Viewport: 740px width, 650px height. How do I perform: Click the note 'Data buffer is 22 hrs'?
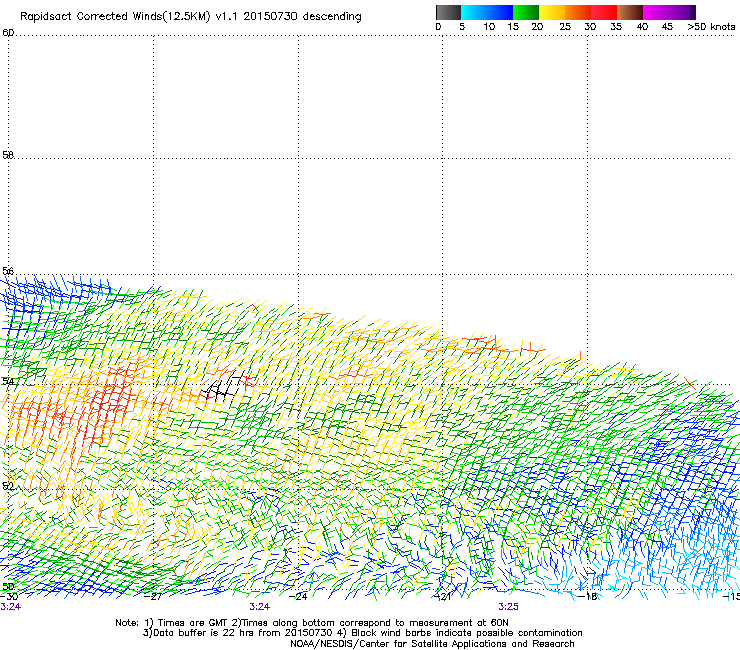[204, 633]
